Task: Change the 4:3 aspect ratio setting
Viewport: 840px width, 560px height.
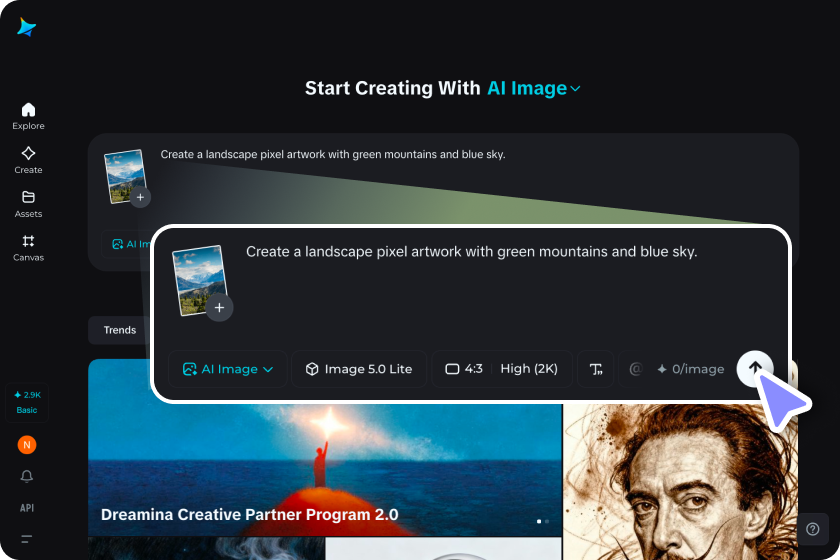Action: (464, 369)
